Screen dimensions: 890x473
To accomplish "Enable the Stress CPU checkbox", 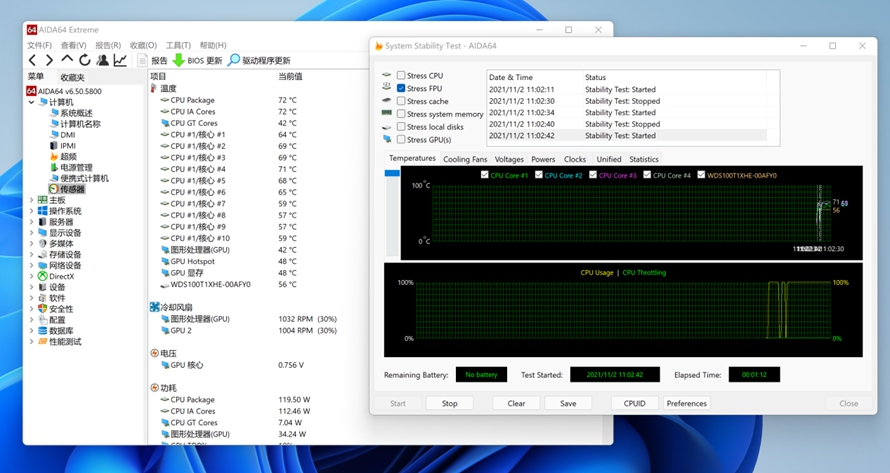I will coord(401,76).
